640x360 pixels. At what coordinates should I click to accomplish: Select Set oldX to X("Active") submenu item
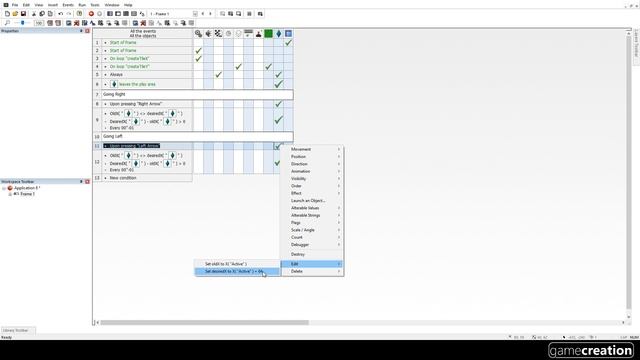pyautogui.click(x=237, y=264)
